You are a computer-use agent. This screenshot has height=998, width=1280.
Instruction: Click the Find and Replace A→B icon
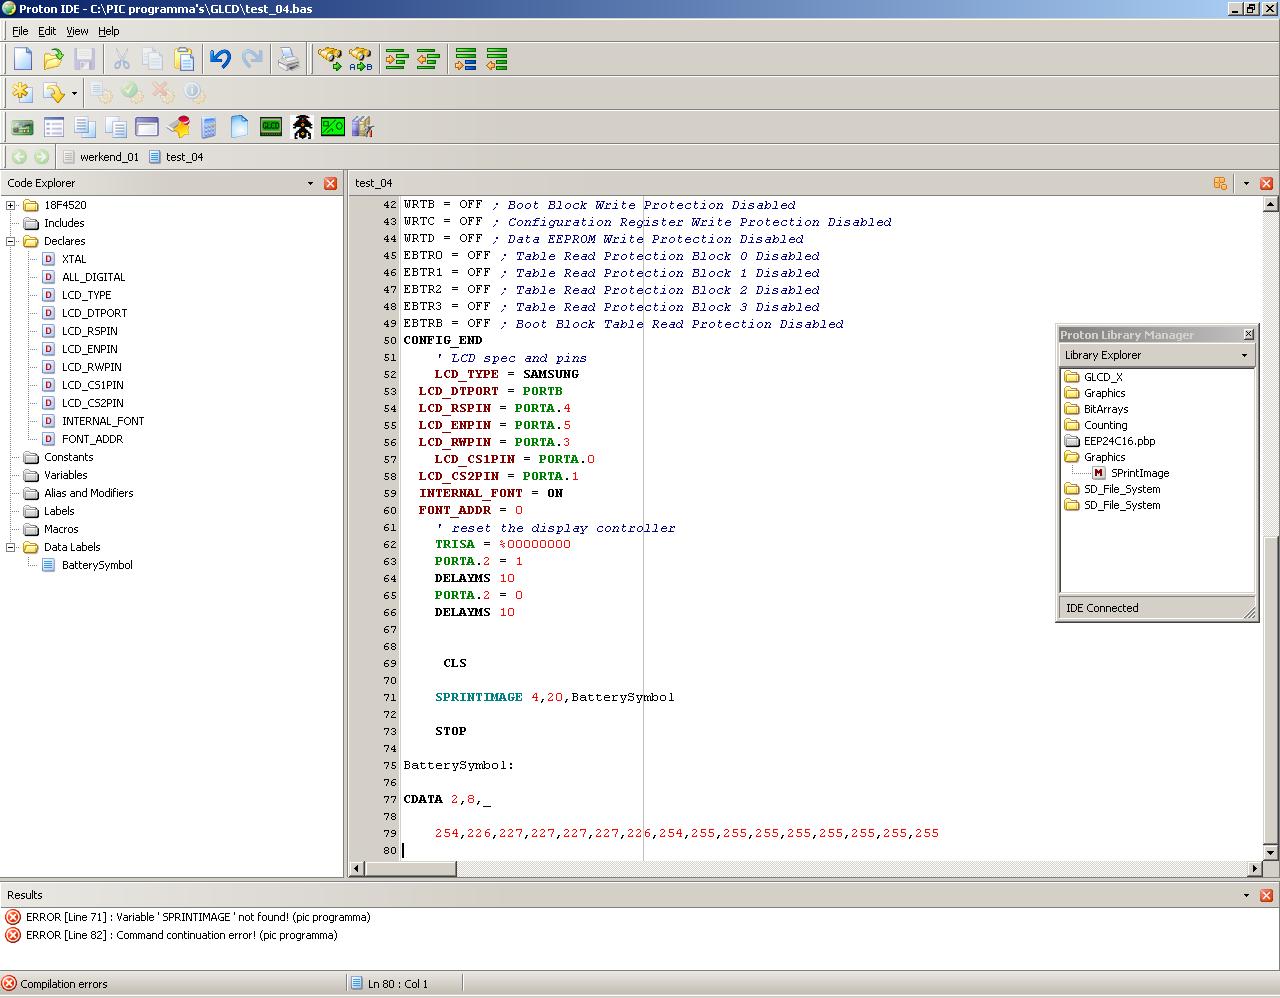point(360,60)
